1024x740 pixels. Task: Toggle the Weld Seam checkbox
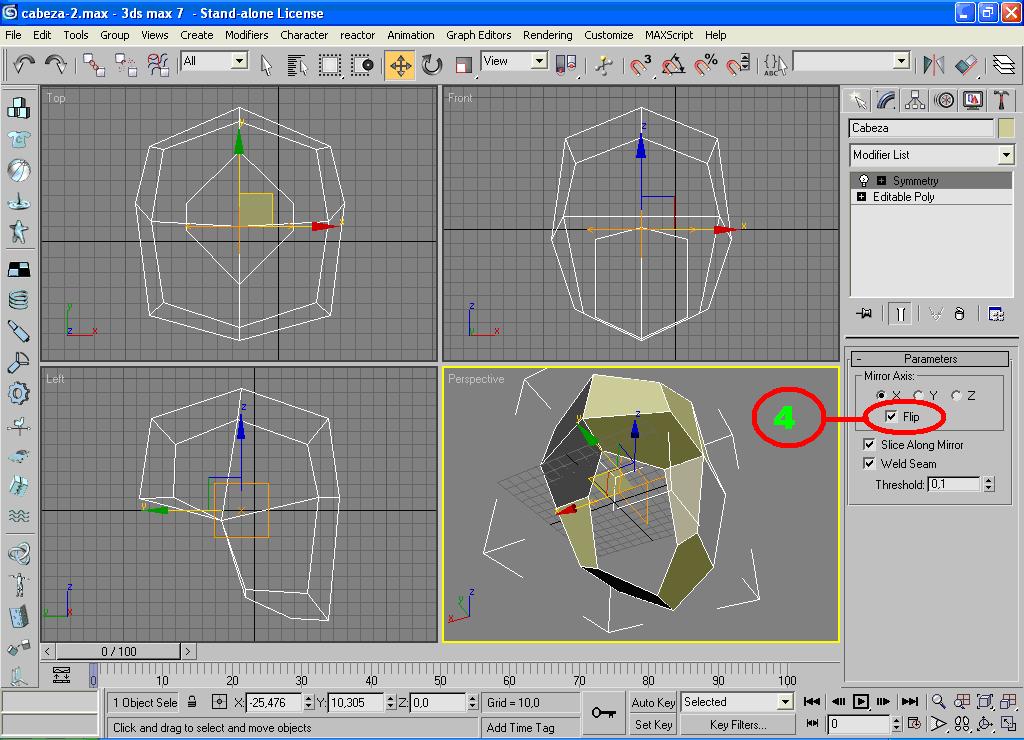[x=869, y=464]
